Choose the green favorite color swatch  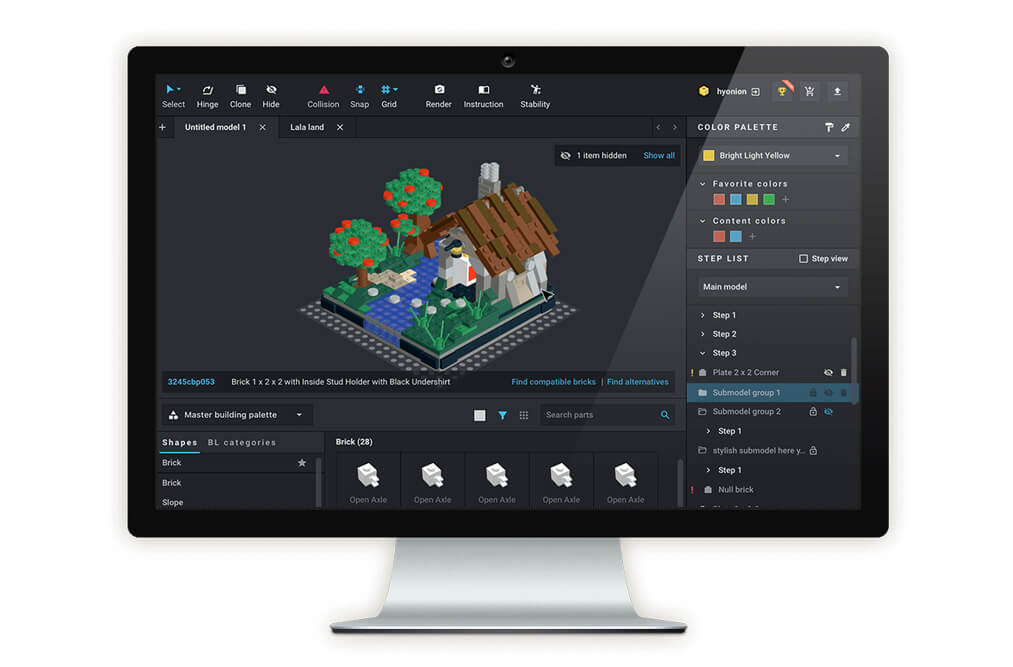[768, 200]
